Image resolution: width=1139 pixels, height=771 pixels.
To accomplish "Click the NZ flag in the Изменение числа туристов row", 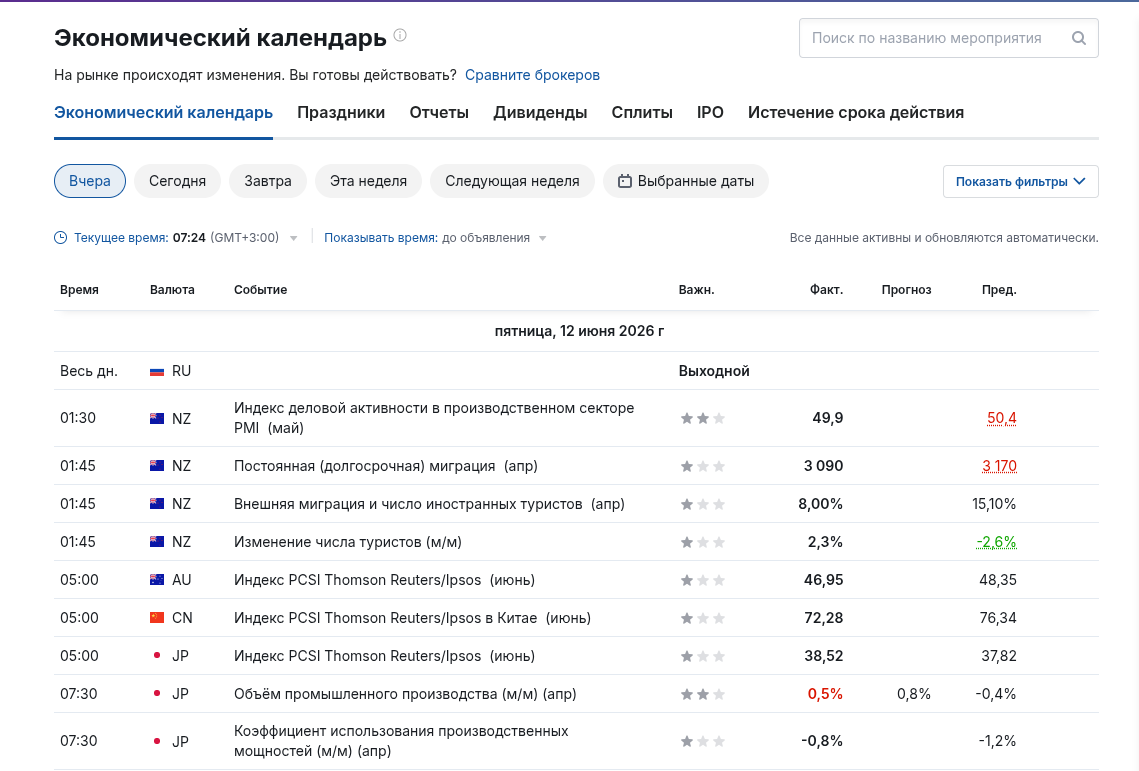I will click(157, 541).
